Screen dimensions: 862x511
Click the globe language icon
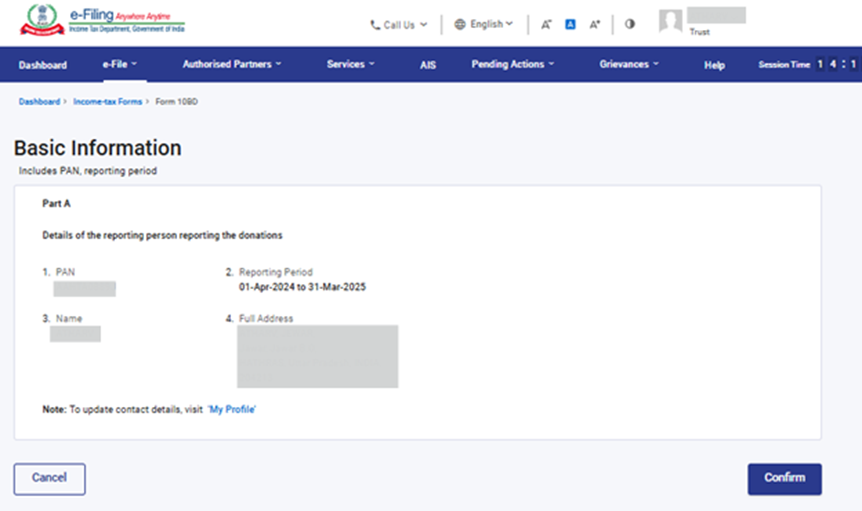tap(460, 24)
